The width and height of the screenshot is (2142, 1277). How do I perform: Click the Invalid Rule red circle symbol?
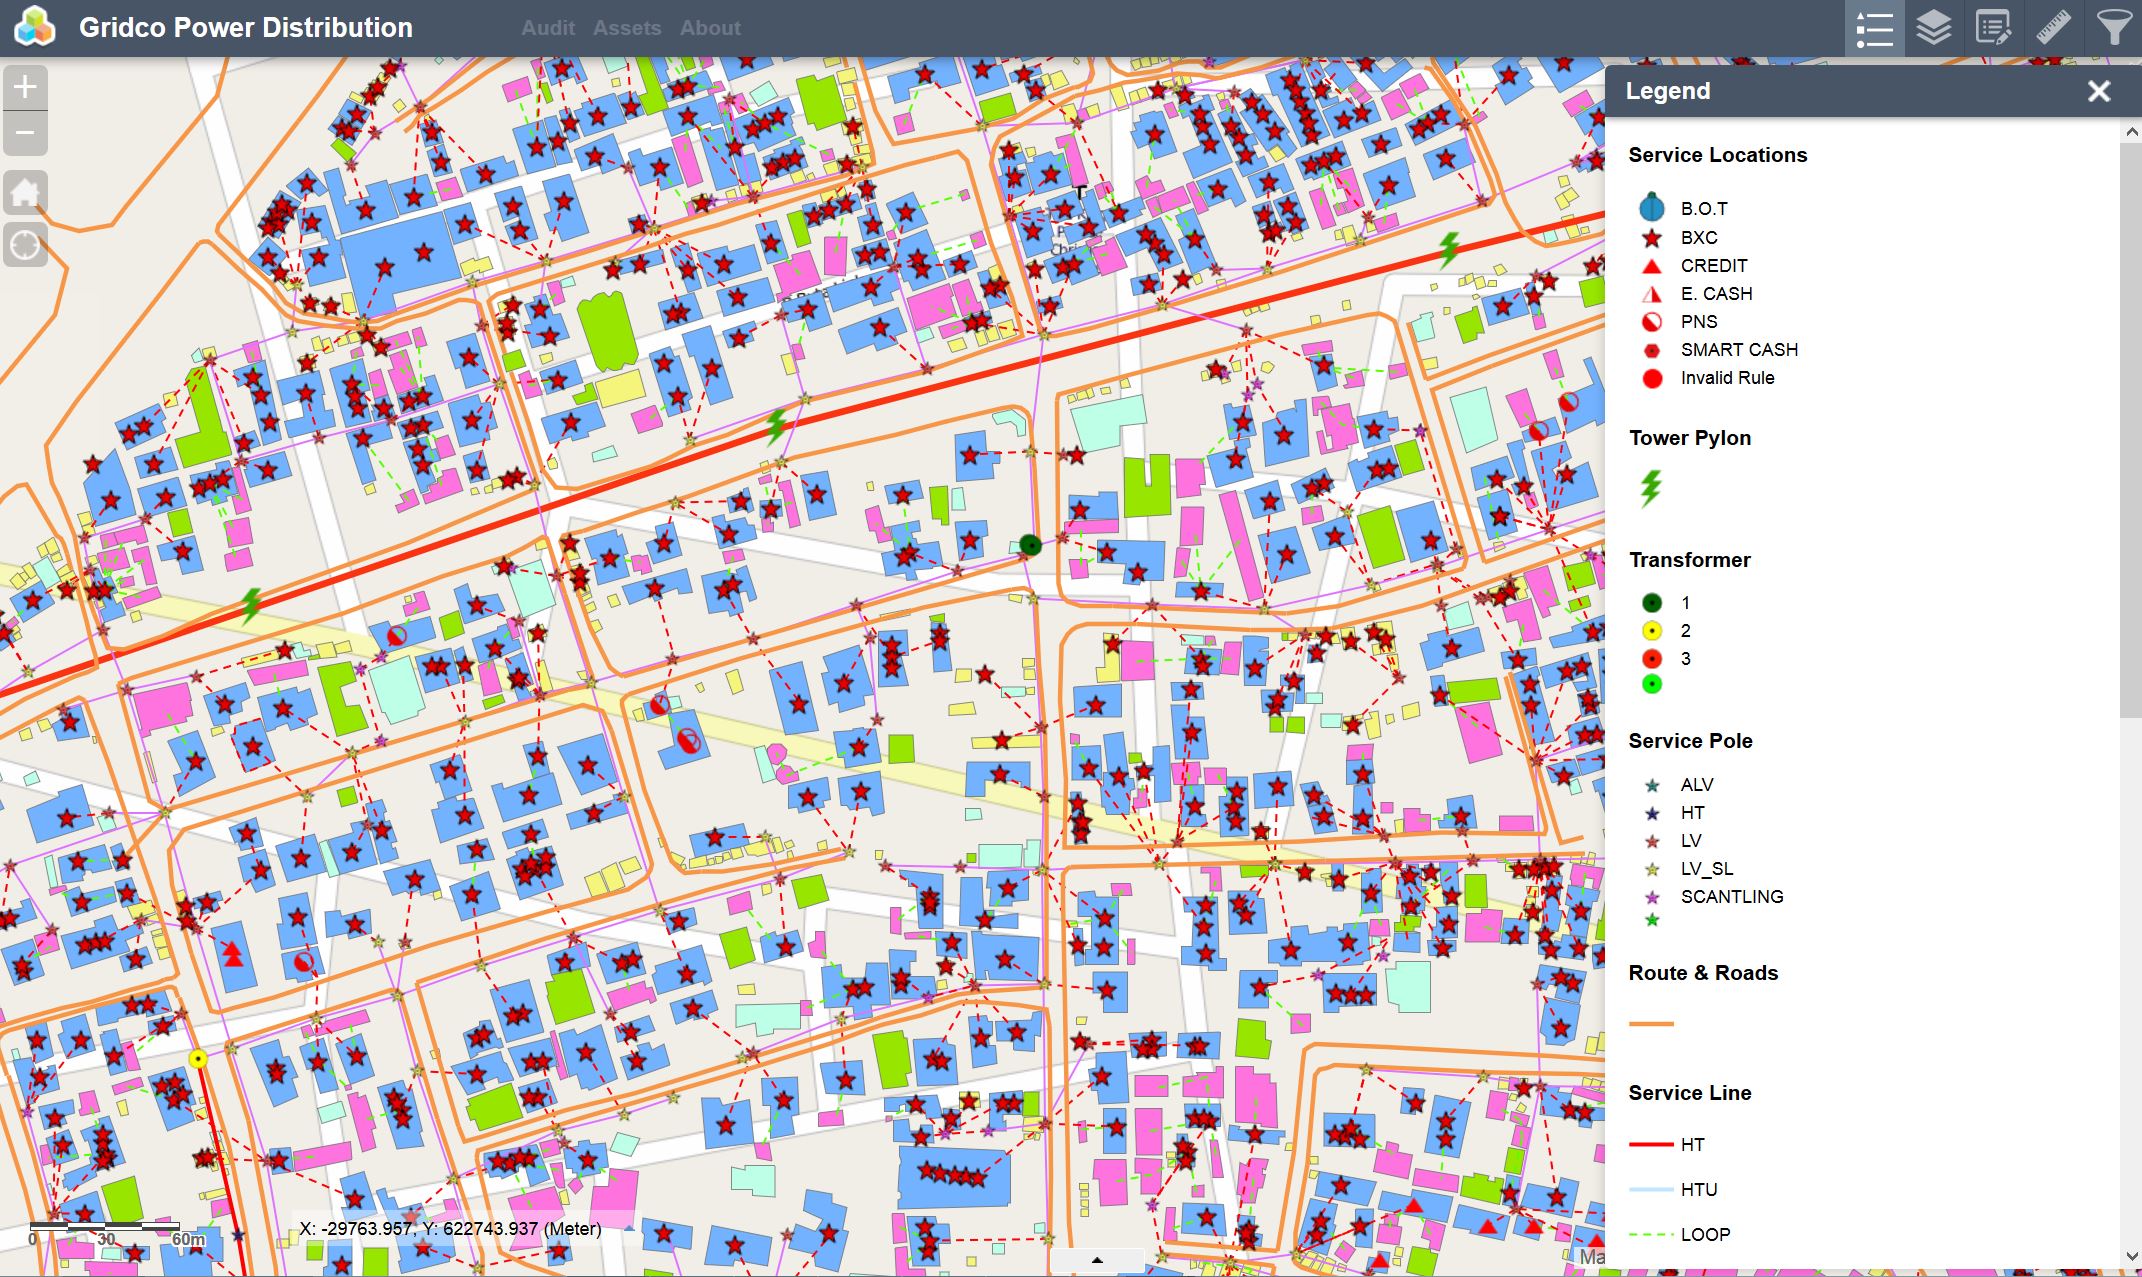(1652, 378)
